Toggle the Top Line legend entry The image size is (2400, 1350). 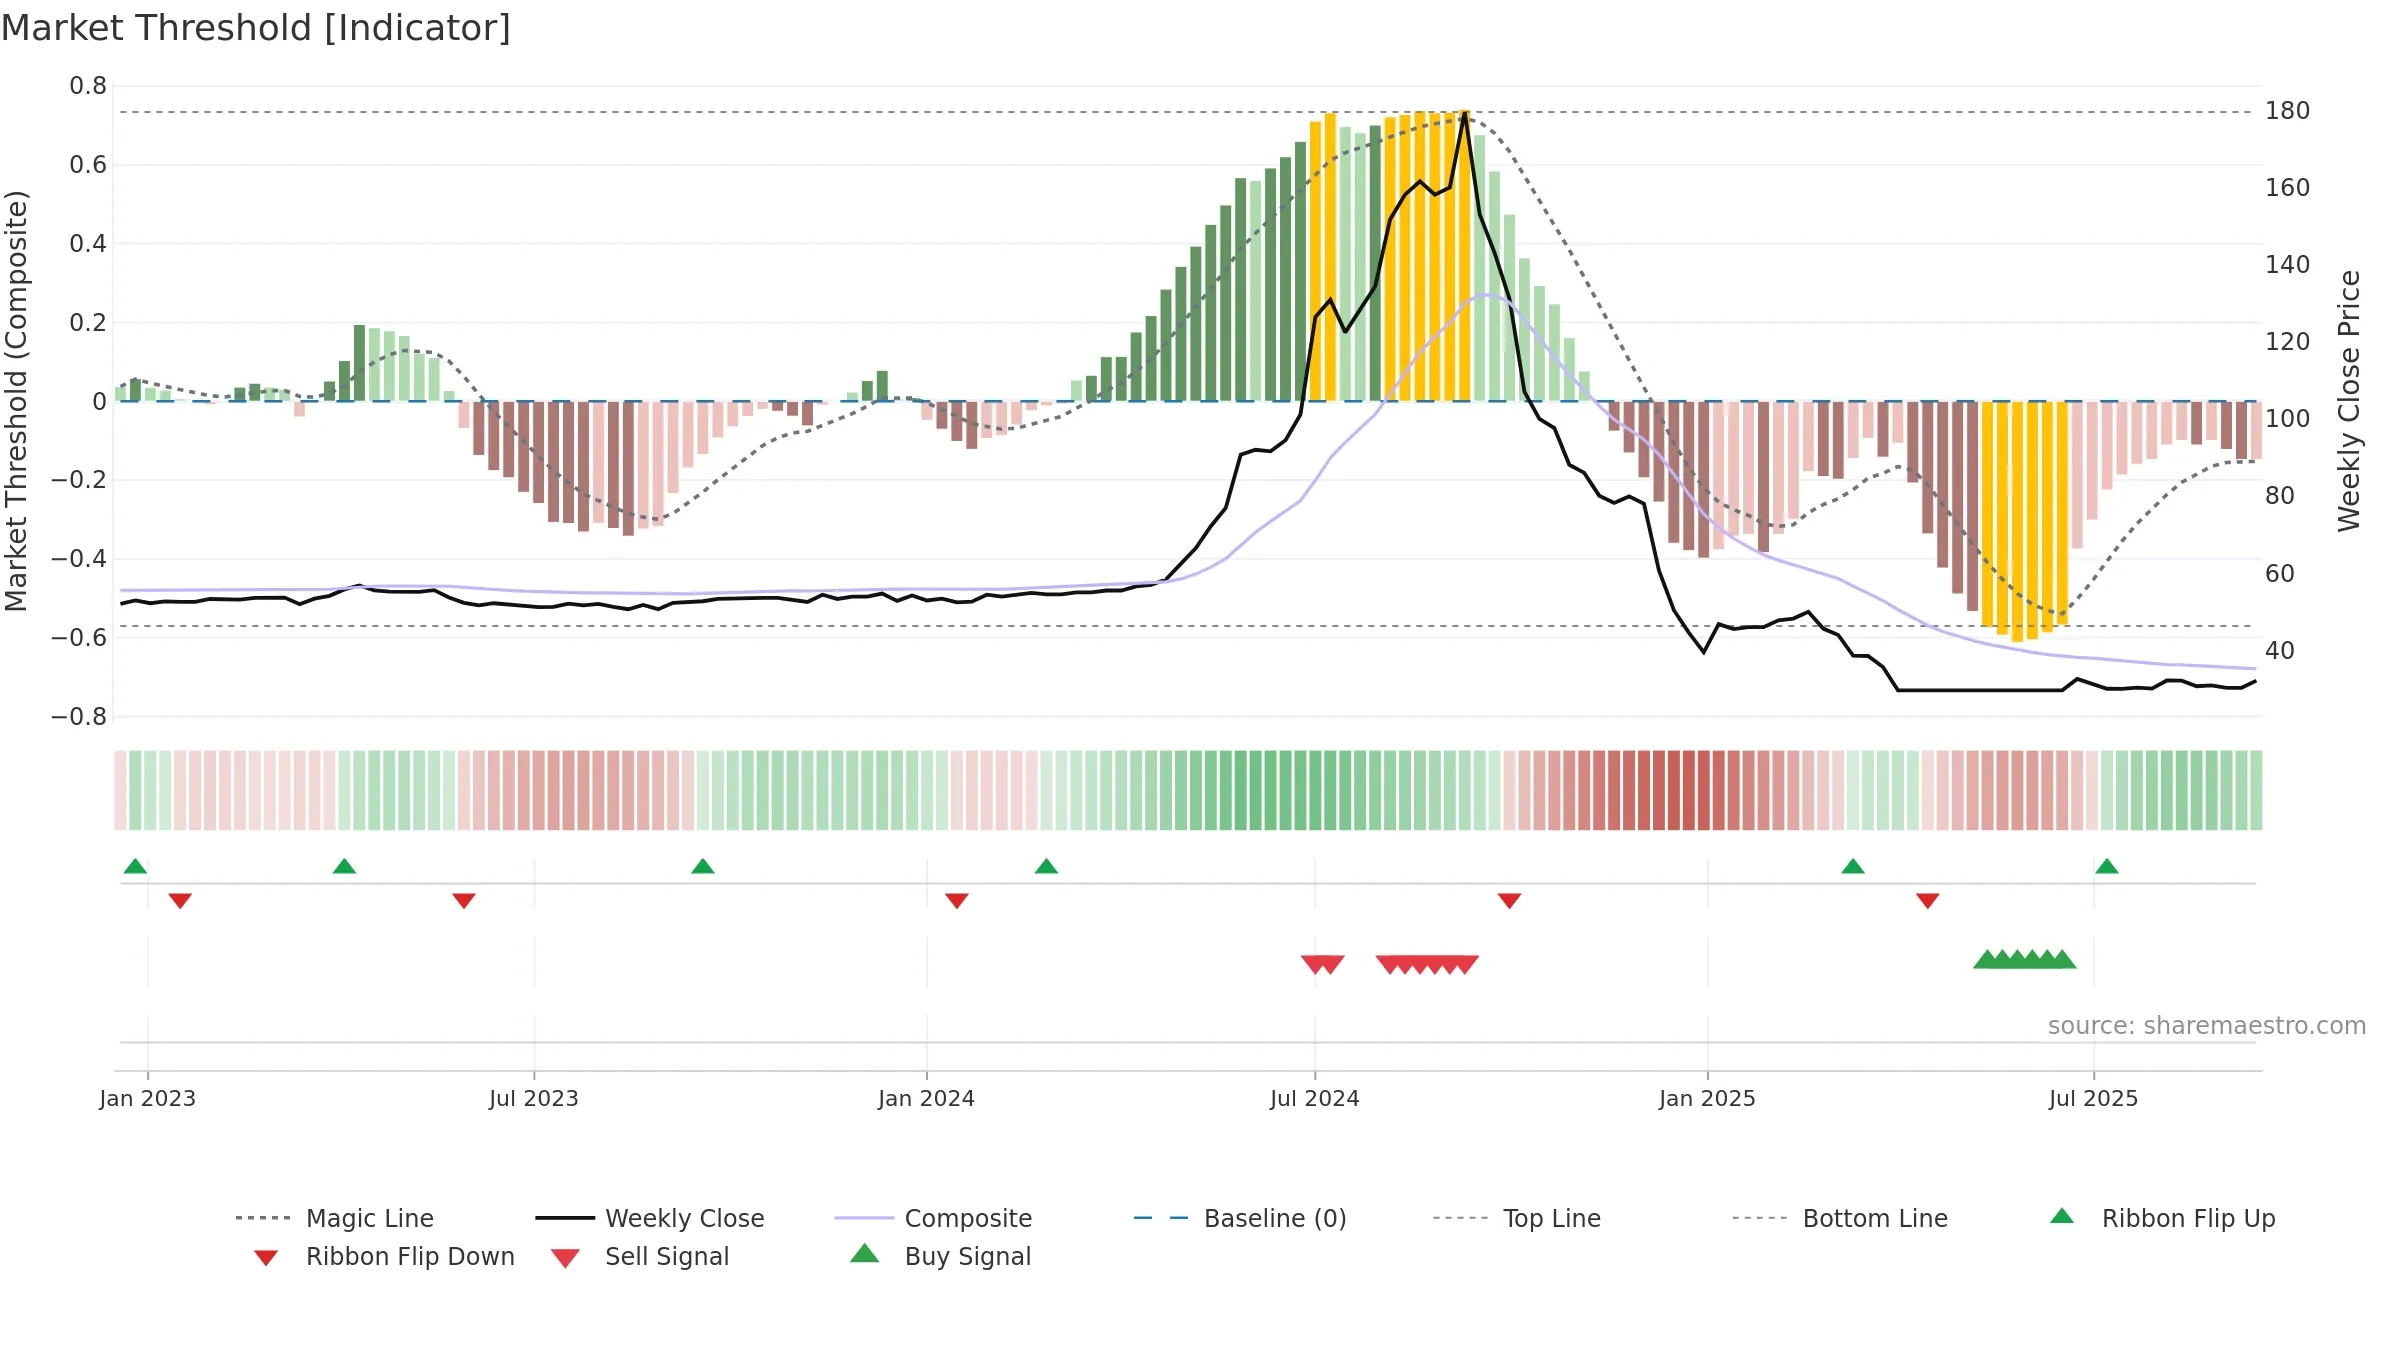tap(1516, 1218)
